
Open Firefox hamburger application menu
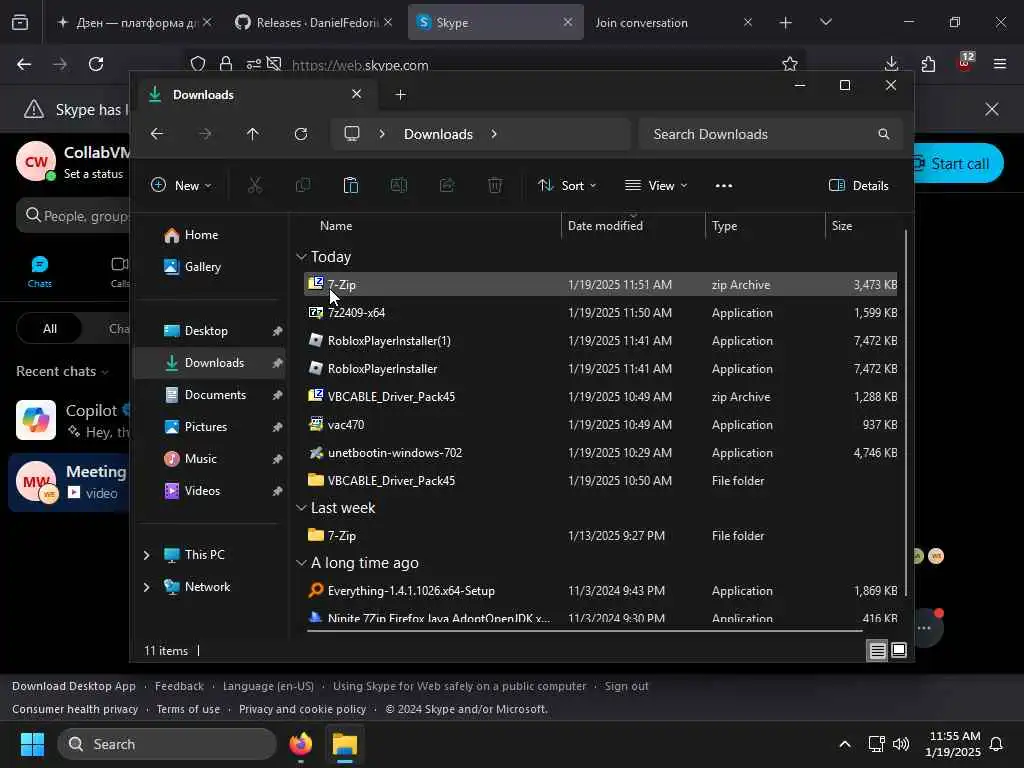[999, 64]
